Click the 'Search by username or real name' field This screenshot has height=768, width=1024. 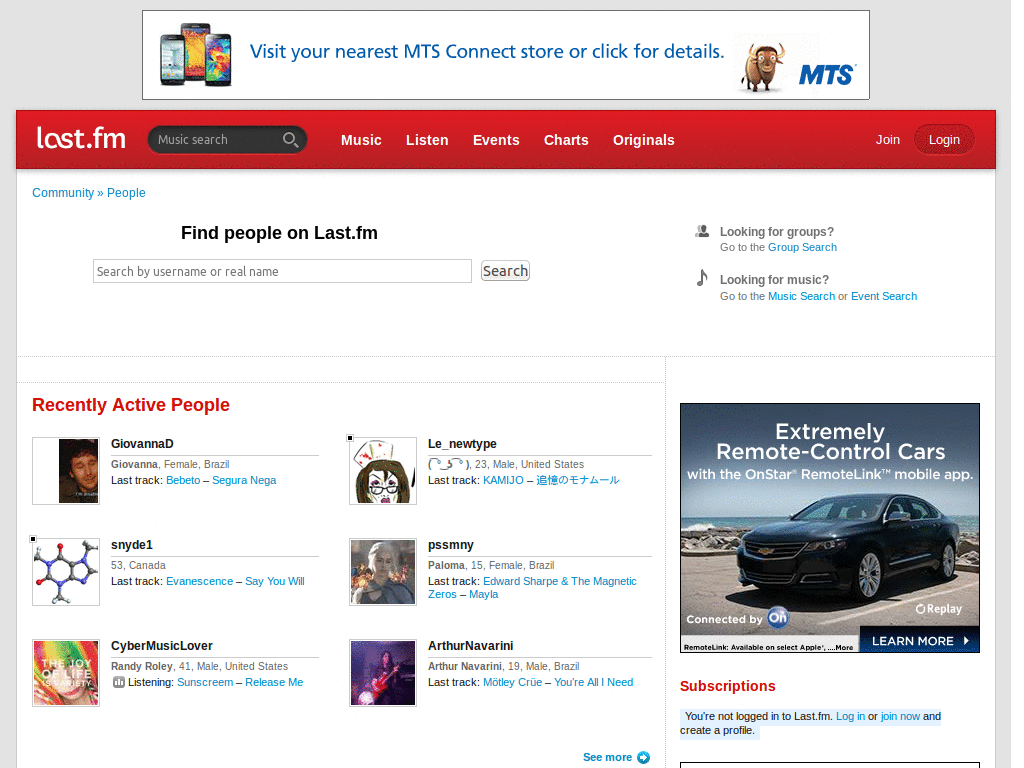(x=282, y=270)
